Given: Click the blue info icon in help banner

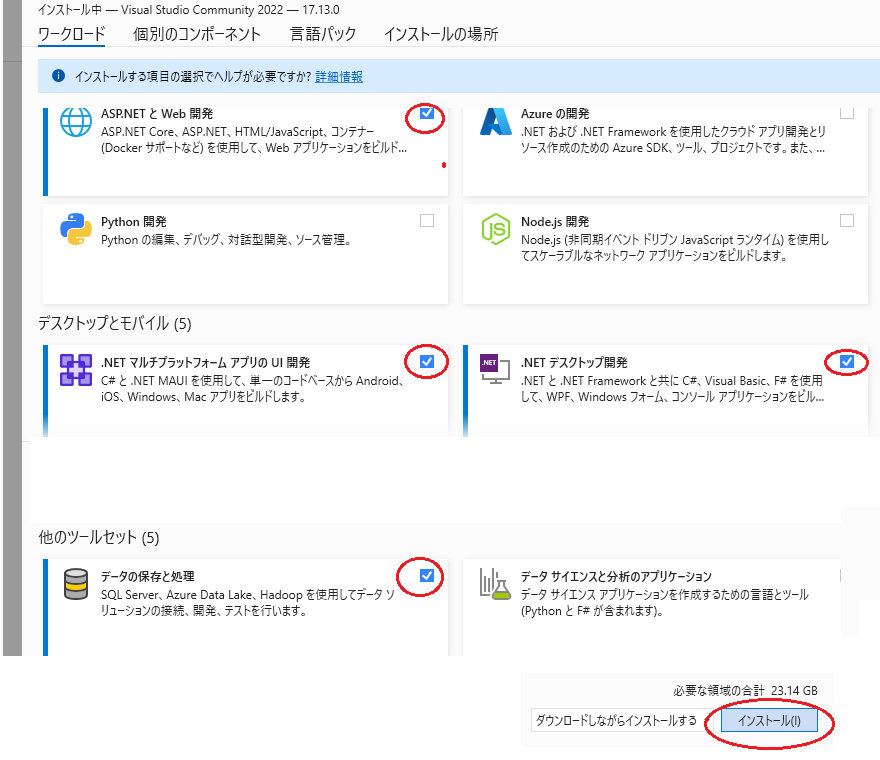Looking at the screenshot, I should [58, 76].
